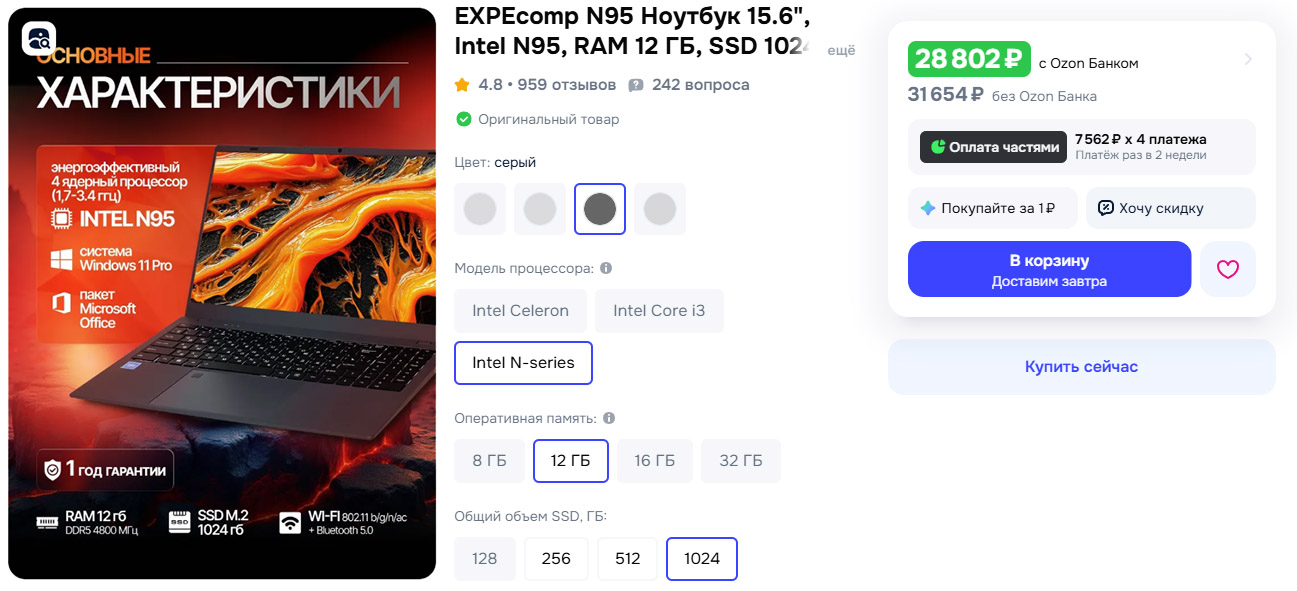This screenshot has height=591, width=1297.
Task: Choose Intel Core i3 processor model
Action: click(x=659, y=311)
